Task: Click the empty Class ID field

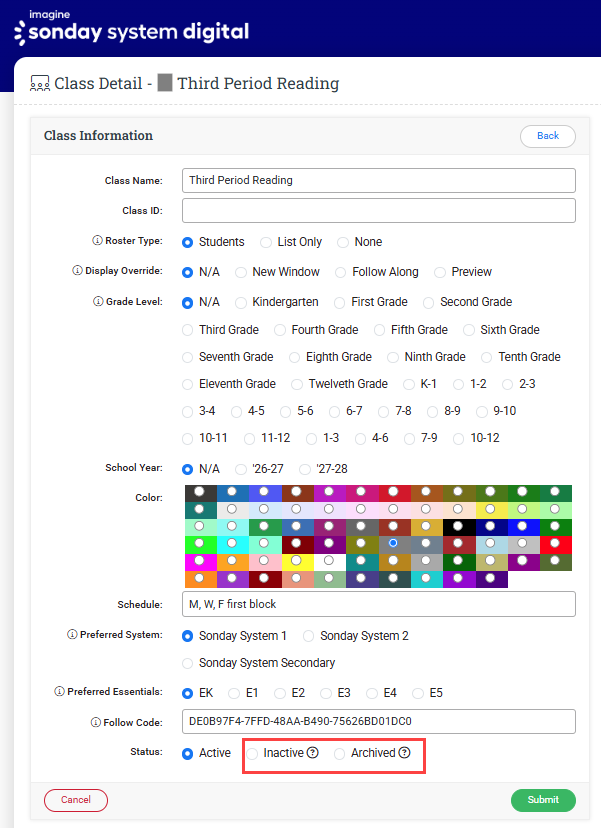Action: click(x=379, y=210)
